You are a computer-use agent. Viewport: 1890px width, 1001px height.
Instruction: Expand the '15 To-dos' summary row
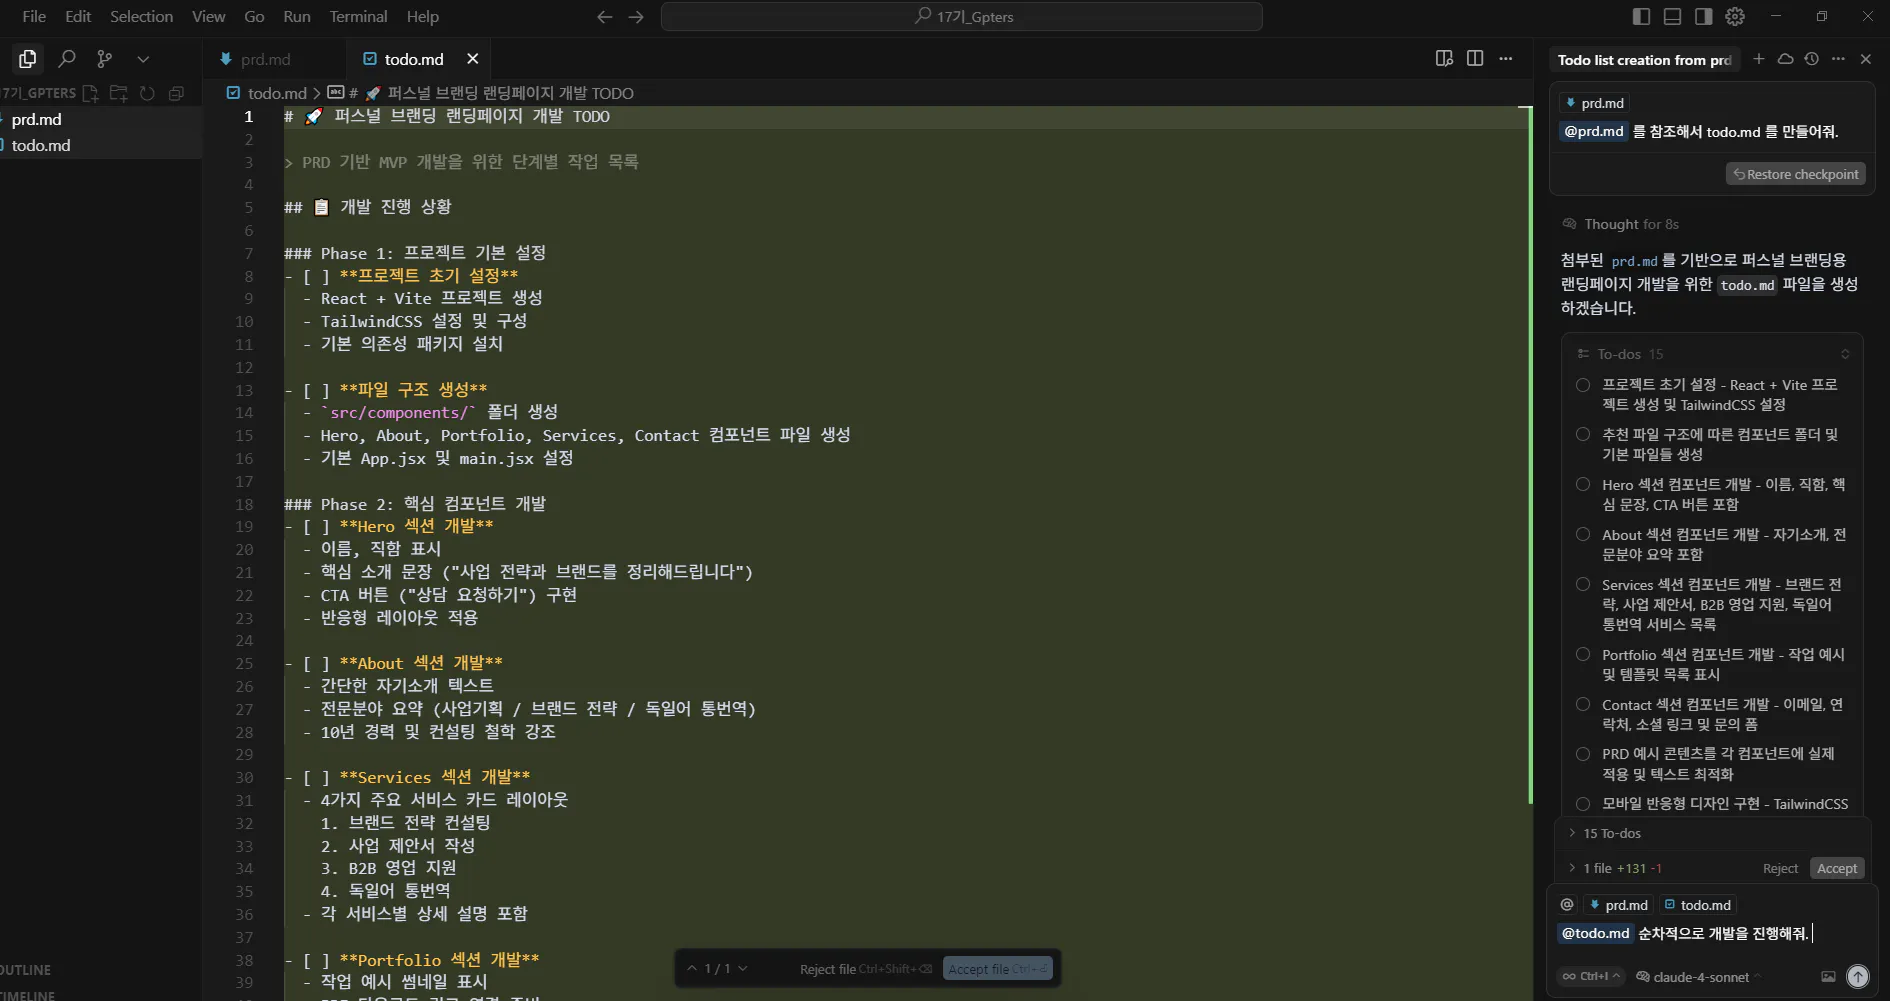tap(1612, 833)
